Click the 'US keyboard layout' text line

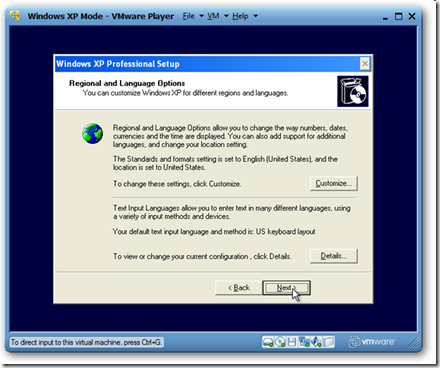(214, 231)
